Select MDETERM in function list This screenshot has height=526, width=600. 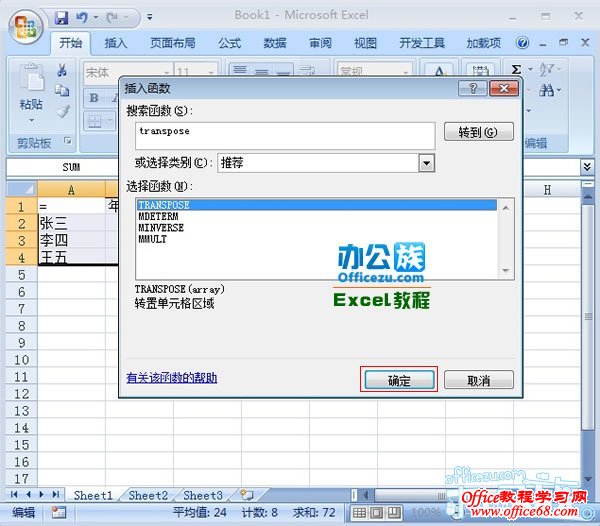coord(317,217)
